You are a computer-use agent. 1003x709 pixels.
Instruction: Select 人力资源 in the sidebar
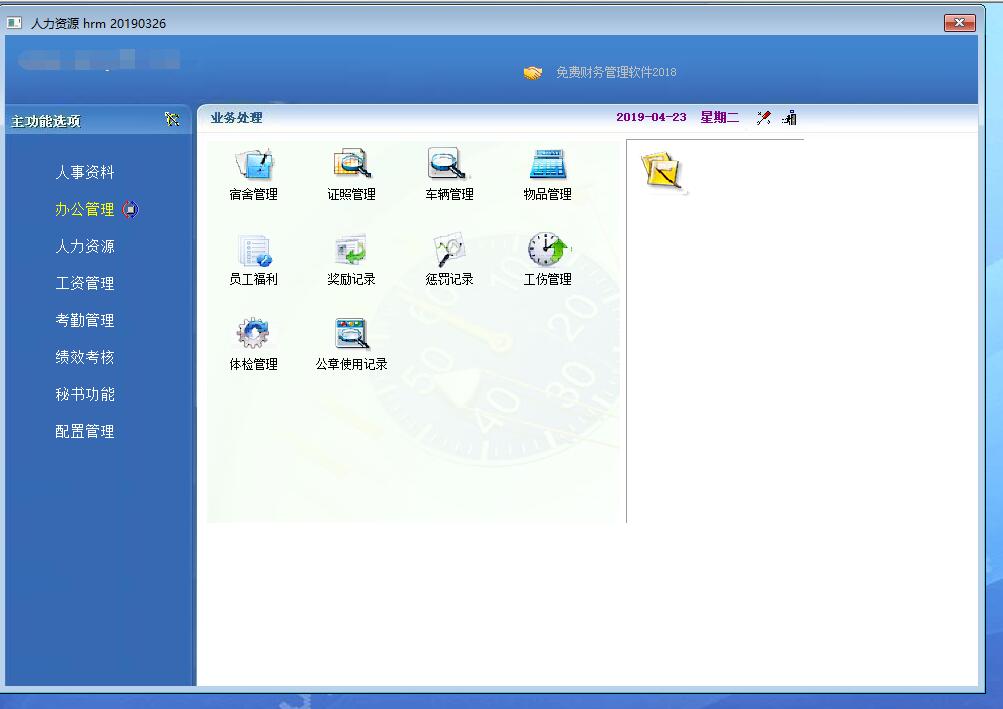[84, 246]
